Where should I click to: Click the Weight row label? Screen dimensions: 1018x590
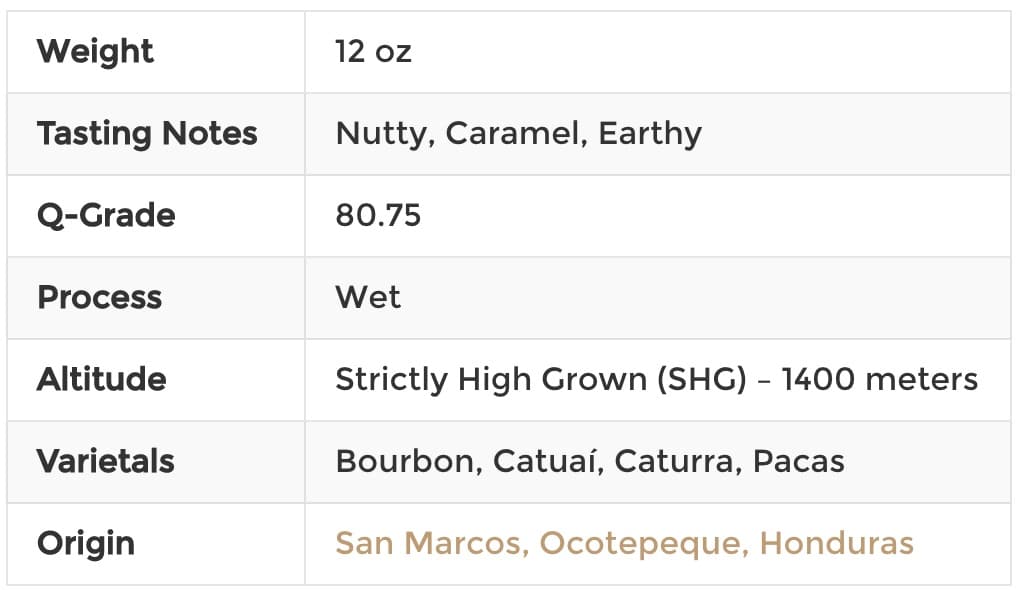(x=95, y=51)
